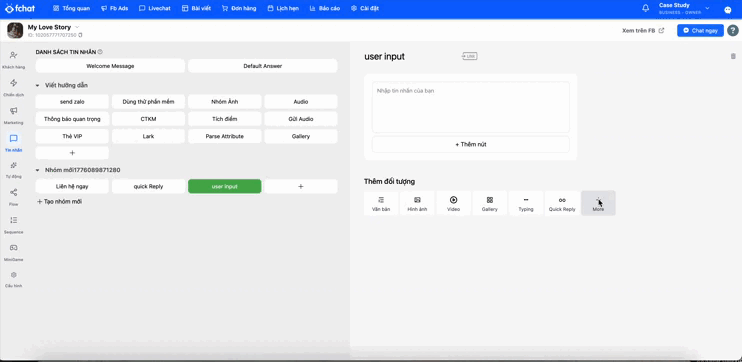Delete message with trash icon
Image resolution: width=742 pixels, height=362 pixels.
pos(733,56)
